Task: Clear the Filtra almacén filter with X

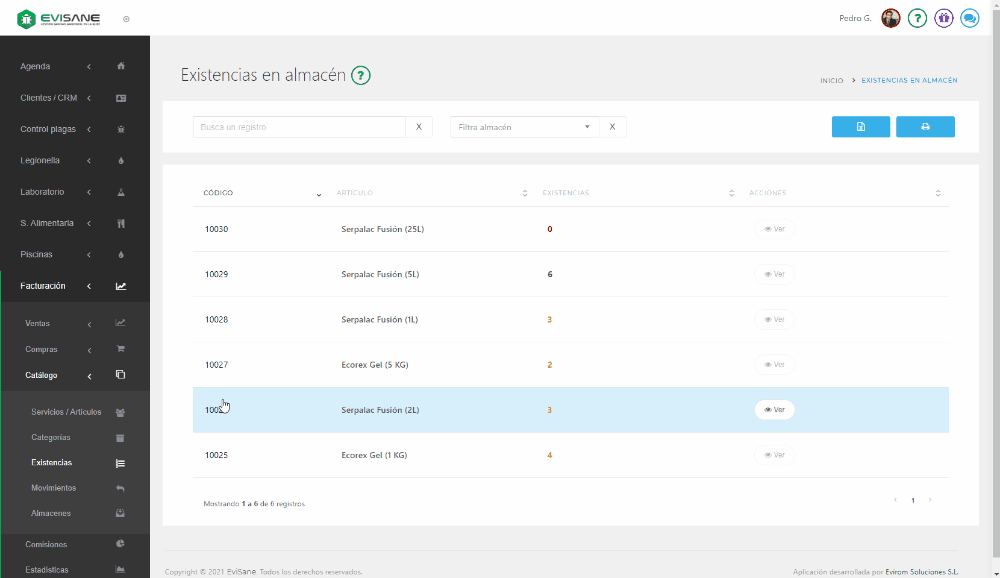Action: (x=613, y=127)
